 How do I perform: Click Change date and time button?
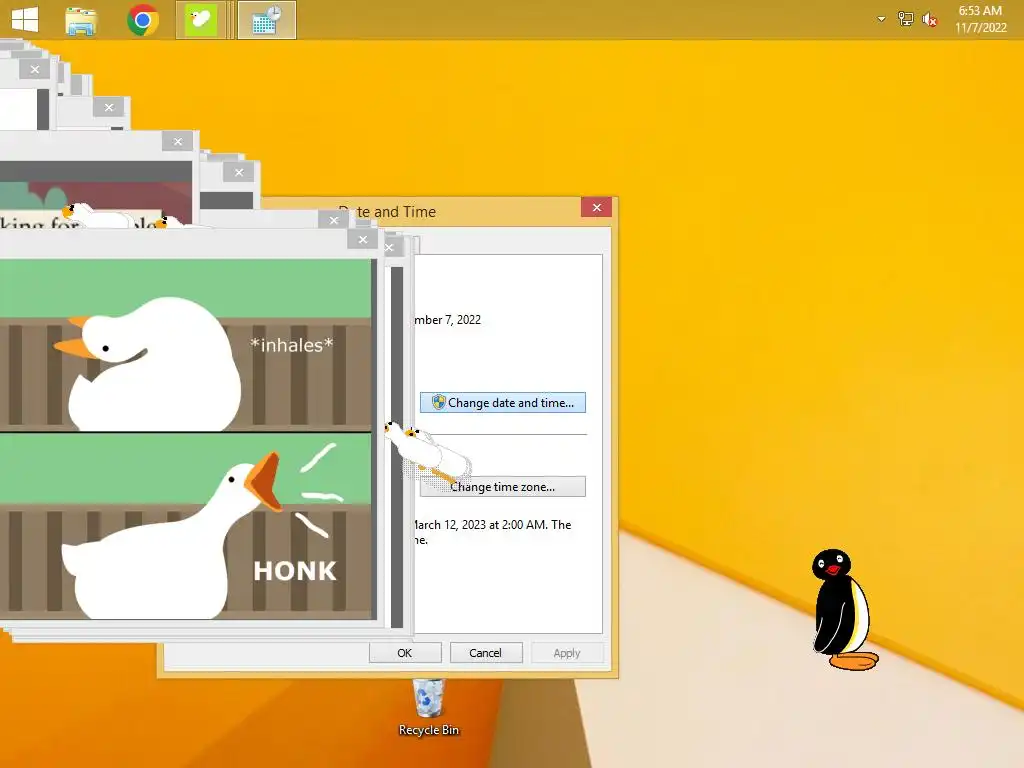coord(502,402)
